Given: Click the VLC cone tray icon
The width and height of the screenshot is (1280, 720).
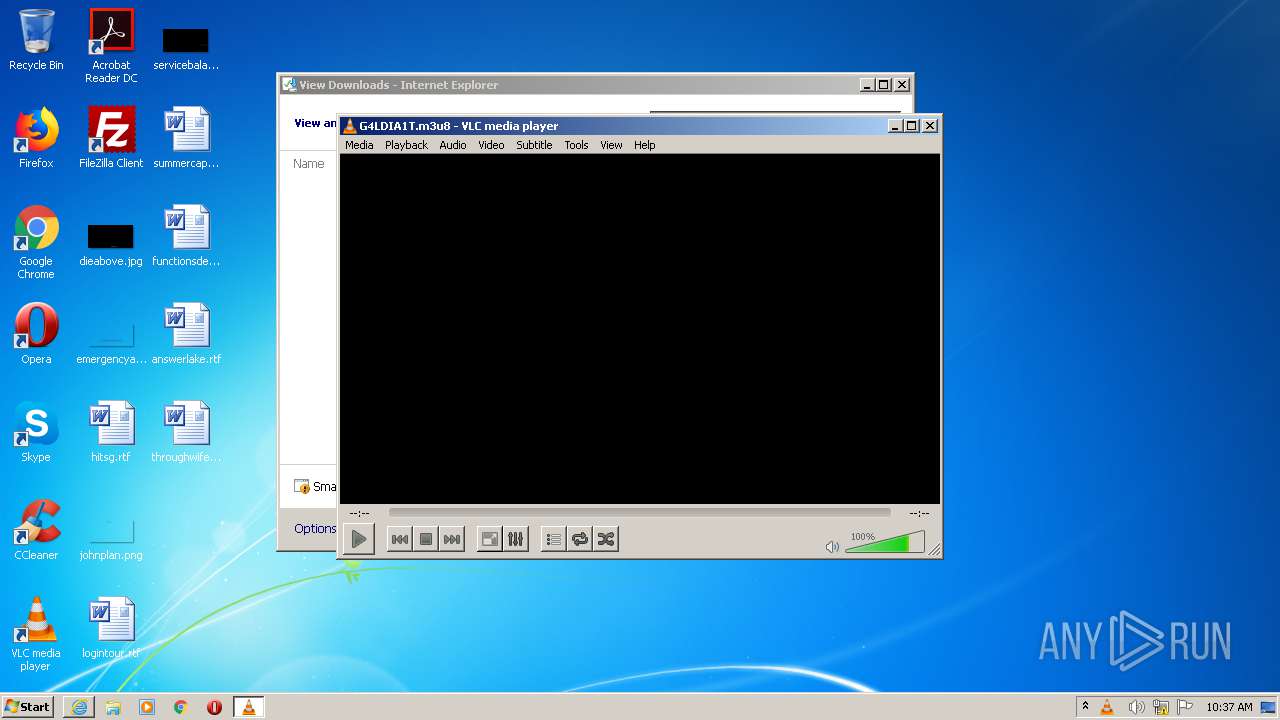Looking at the screenshot, I should tap(1107, 707).
